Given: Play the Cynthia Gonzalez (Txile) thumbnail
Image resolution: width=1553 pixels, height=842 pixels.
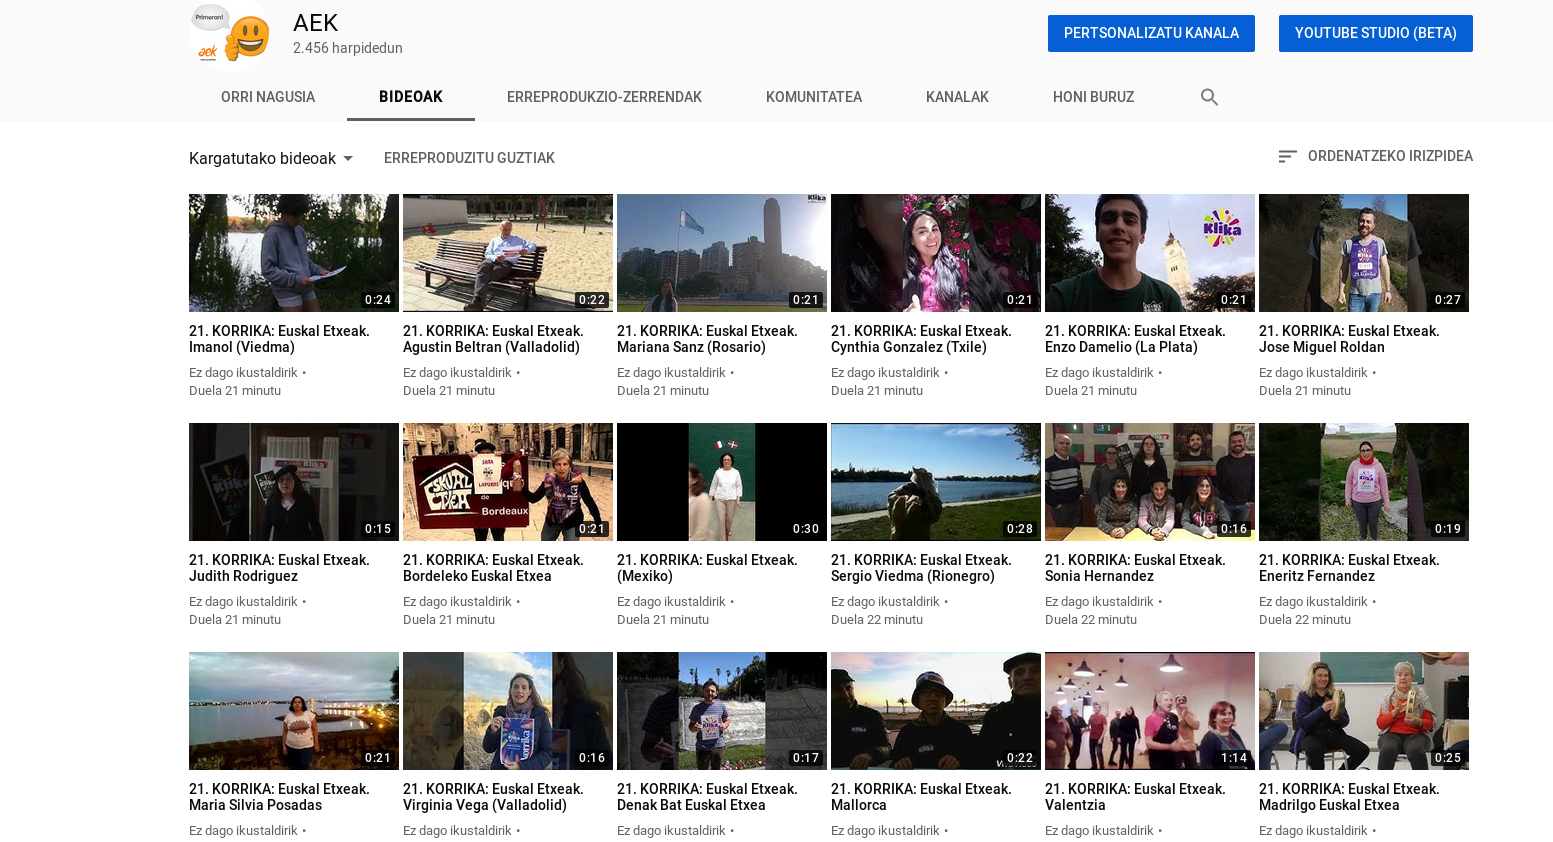Looking at the screenshot, I should tap(936, 253).
